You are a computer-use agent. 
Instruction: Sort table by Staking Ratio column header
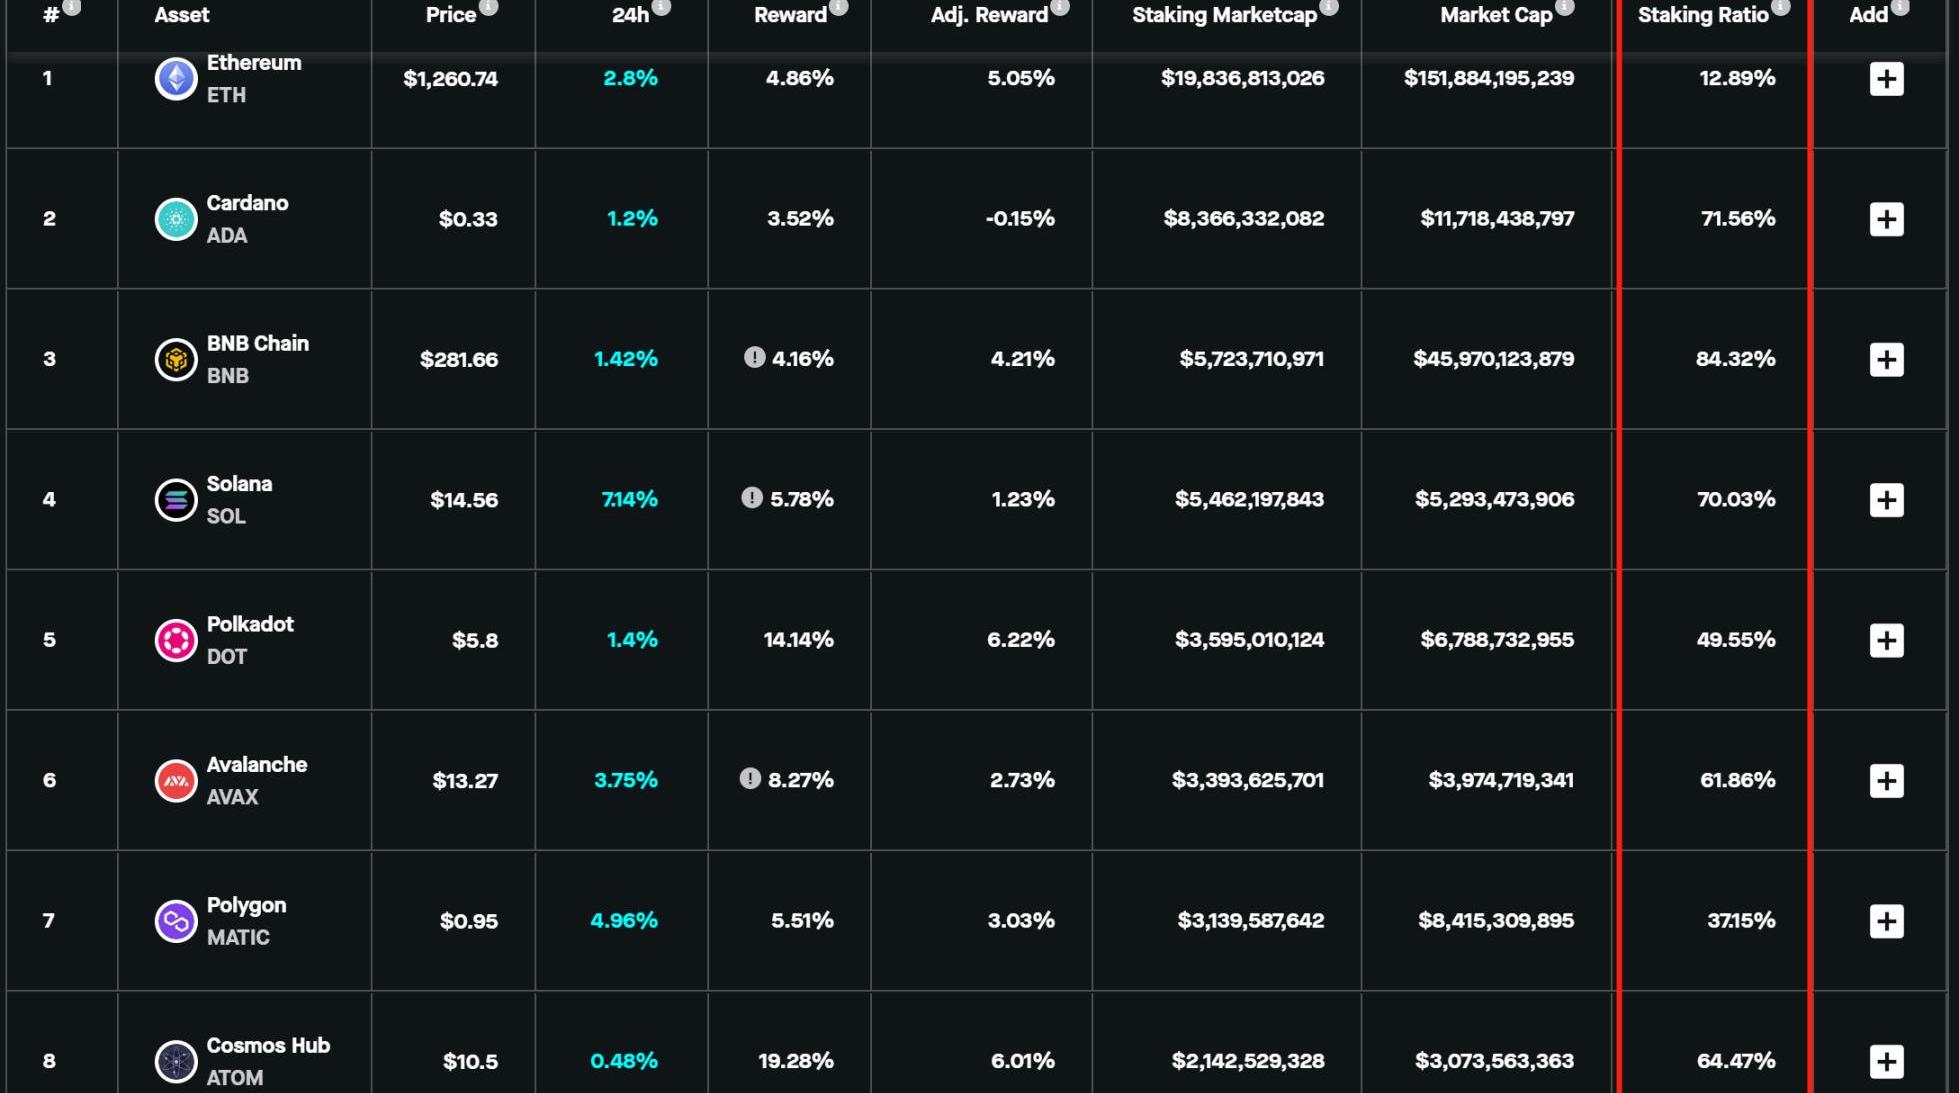pos(1702,15)
